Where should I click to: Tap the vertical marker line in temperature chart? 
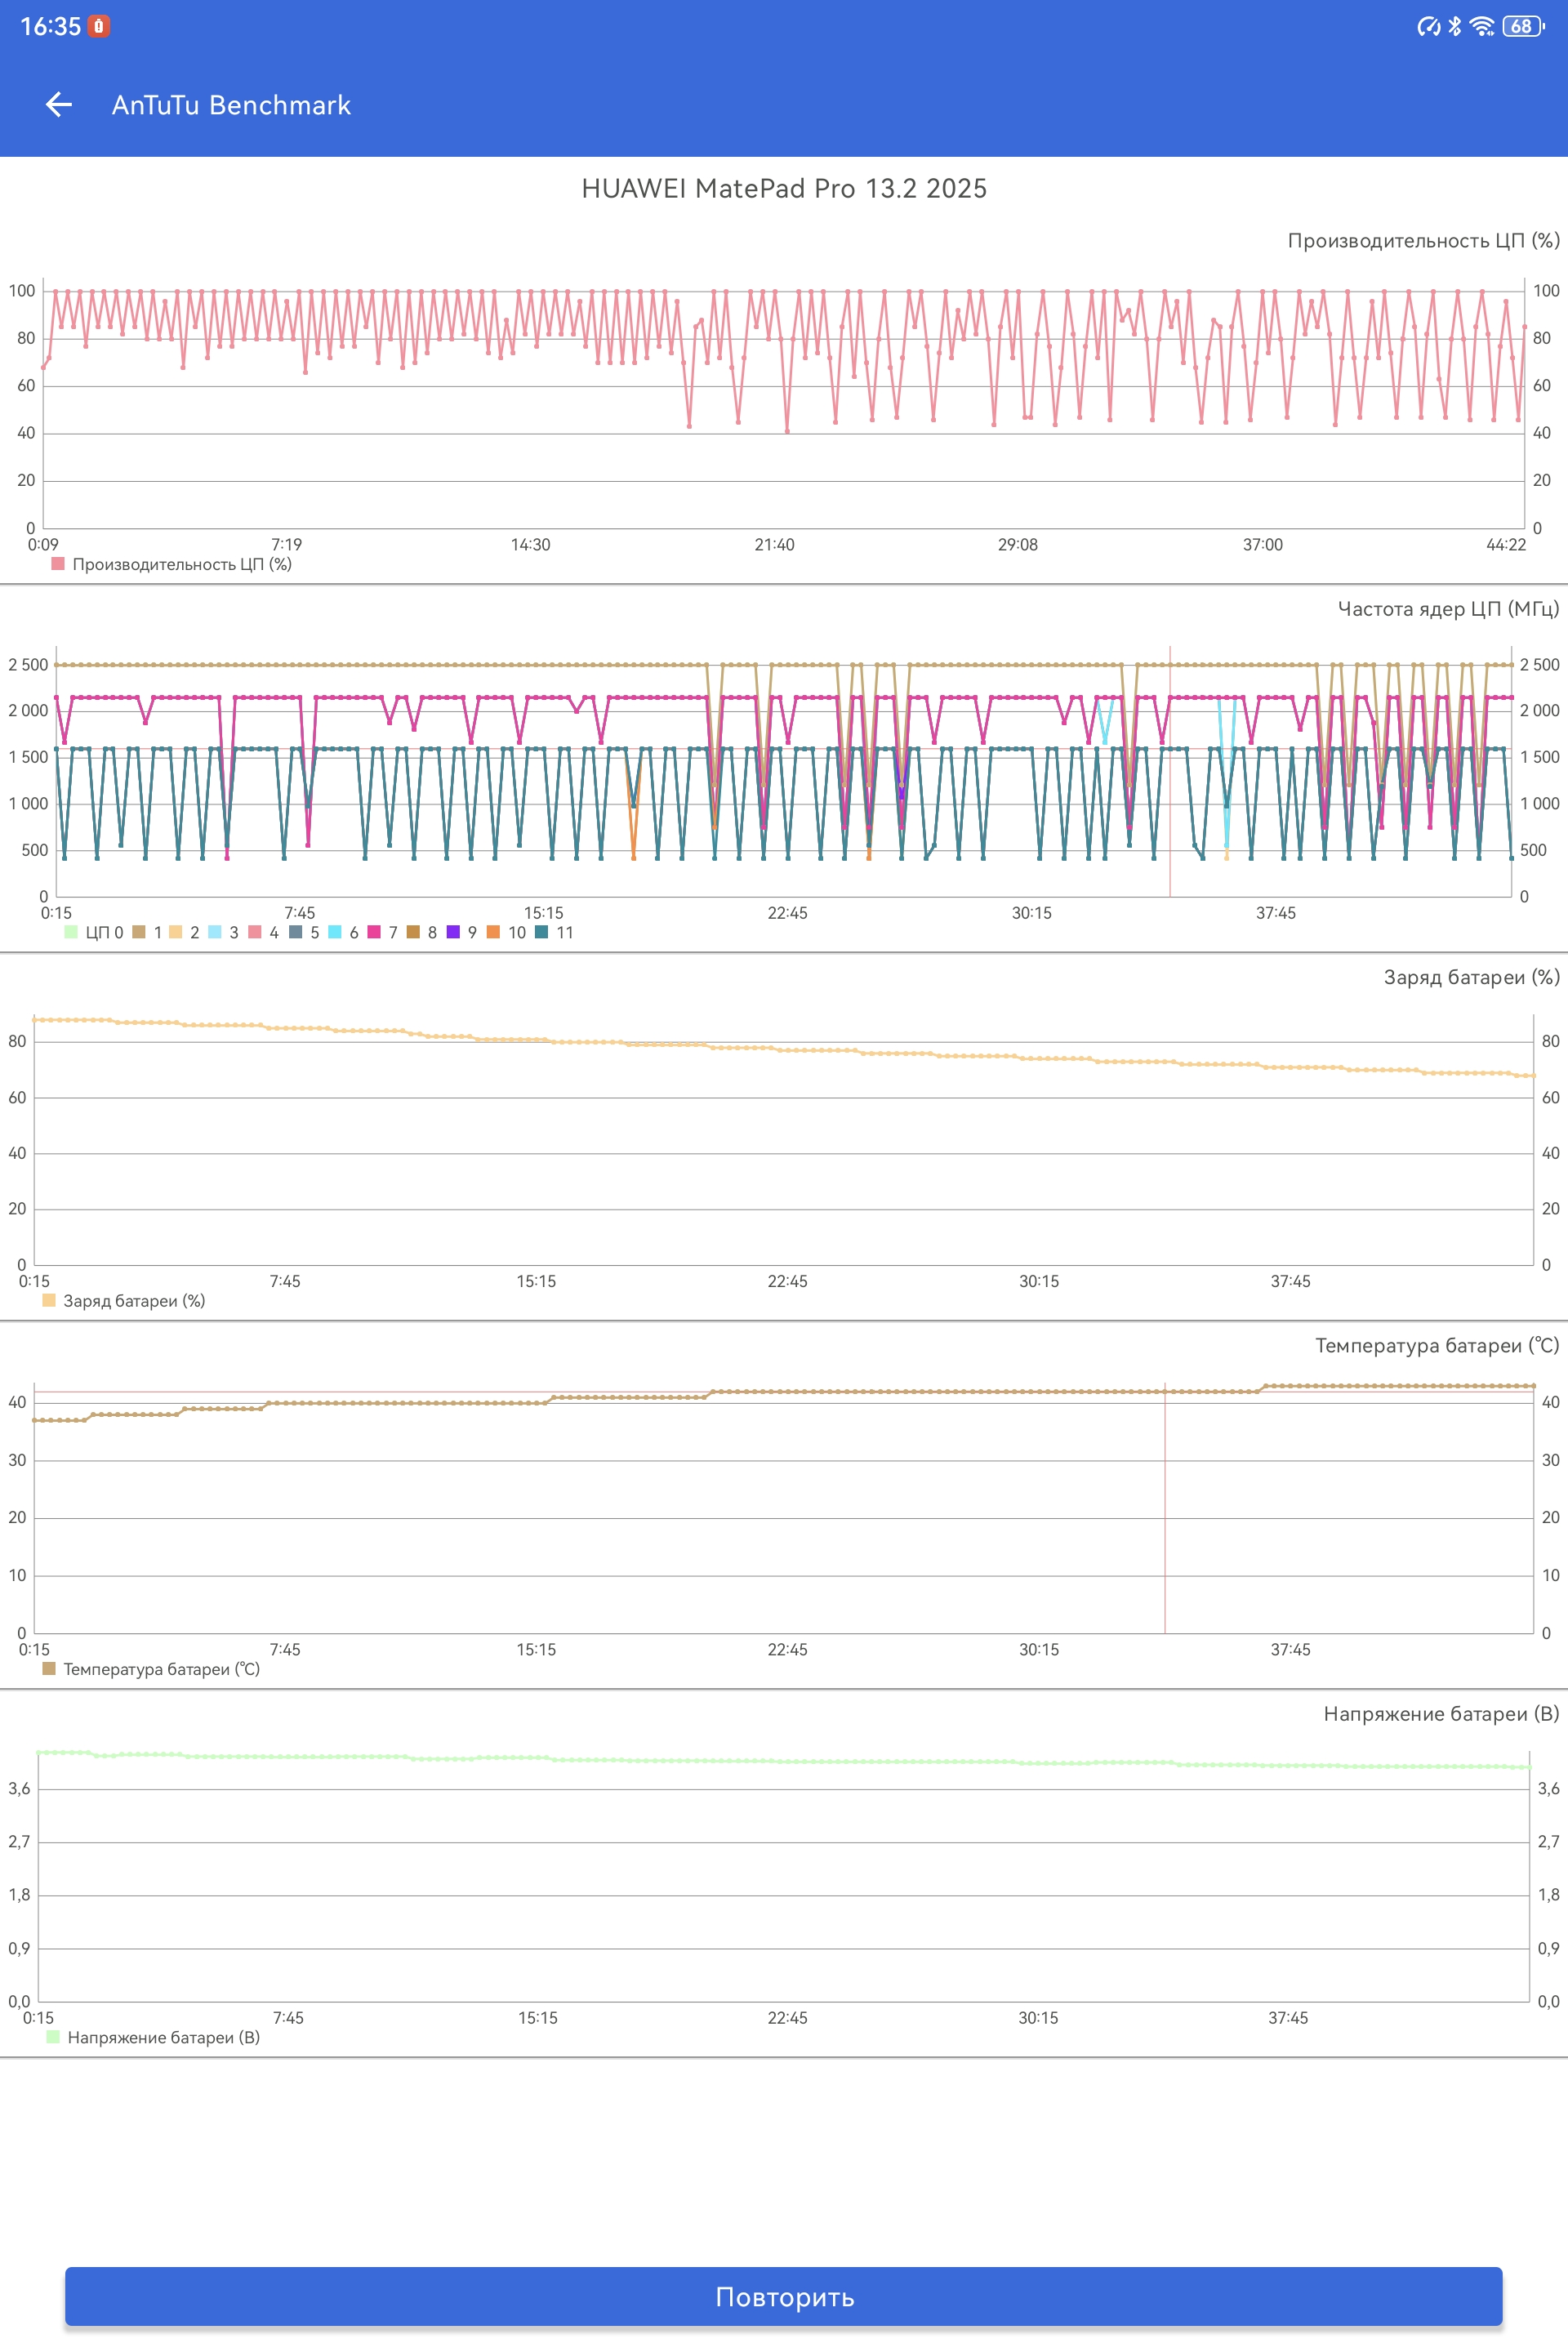[x=1165, y=1508]
